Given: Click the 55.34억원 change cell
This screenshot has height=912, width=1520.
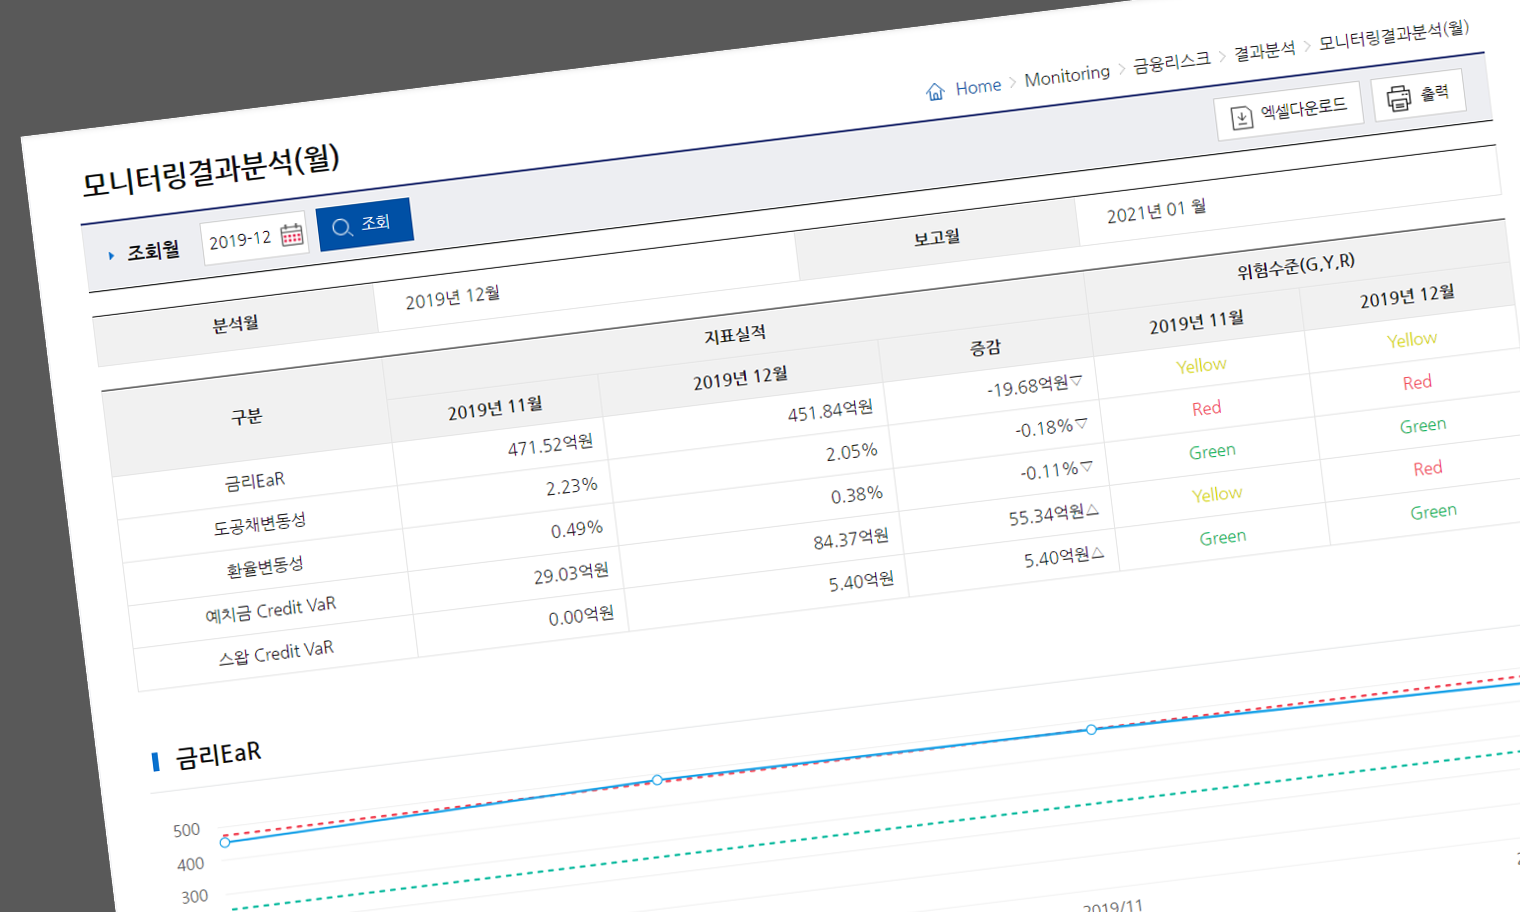Looking at the screenshot, I should point(1053,515).
